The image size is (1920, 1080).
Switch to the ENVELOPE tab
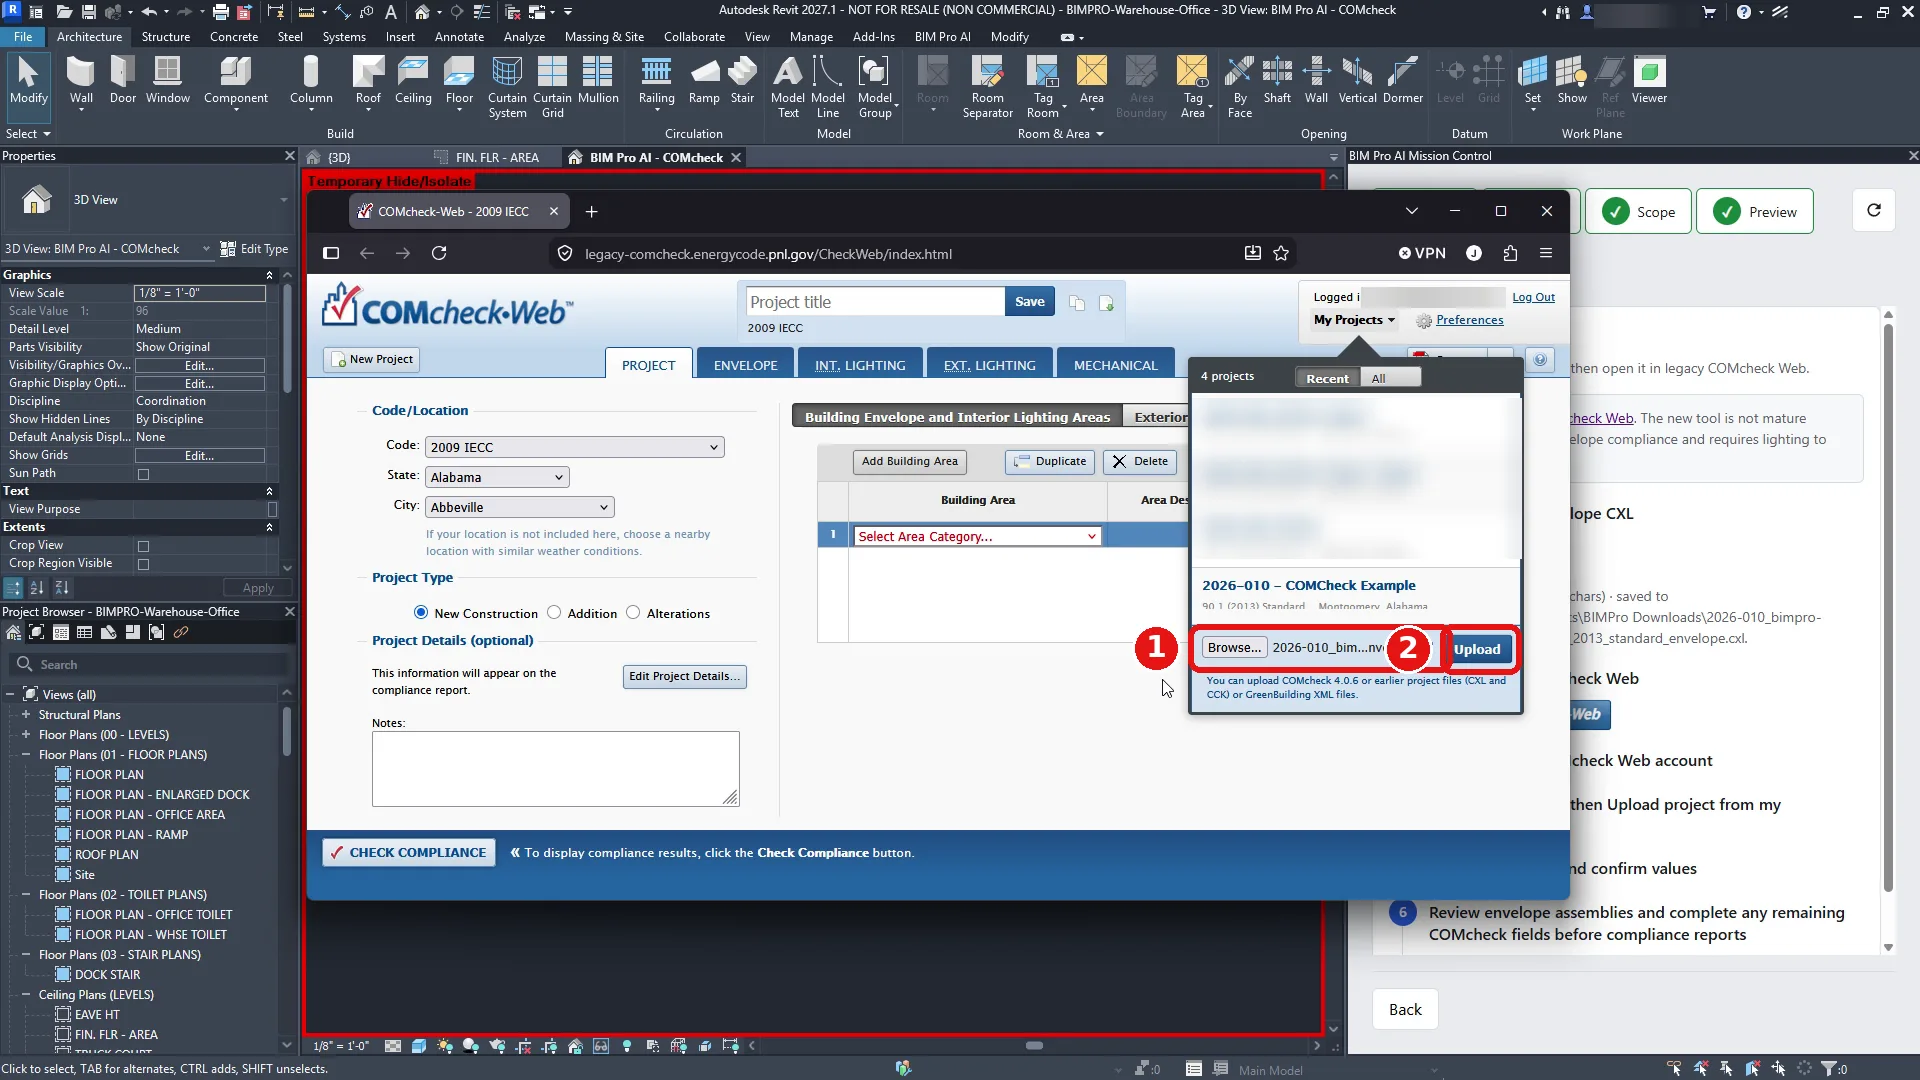[x=745, y=365]
